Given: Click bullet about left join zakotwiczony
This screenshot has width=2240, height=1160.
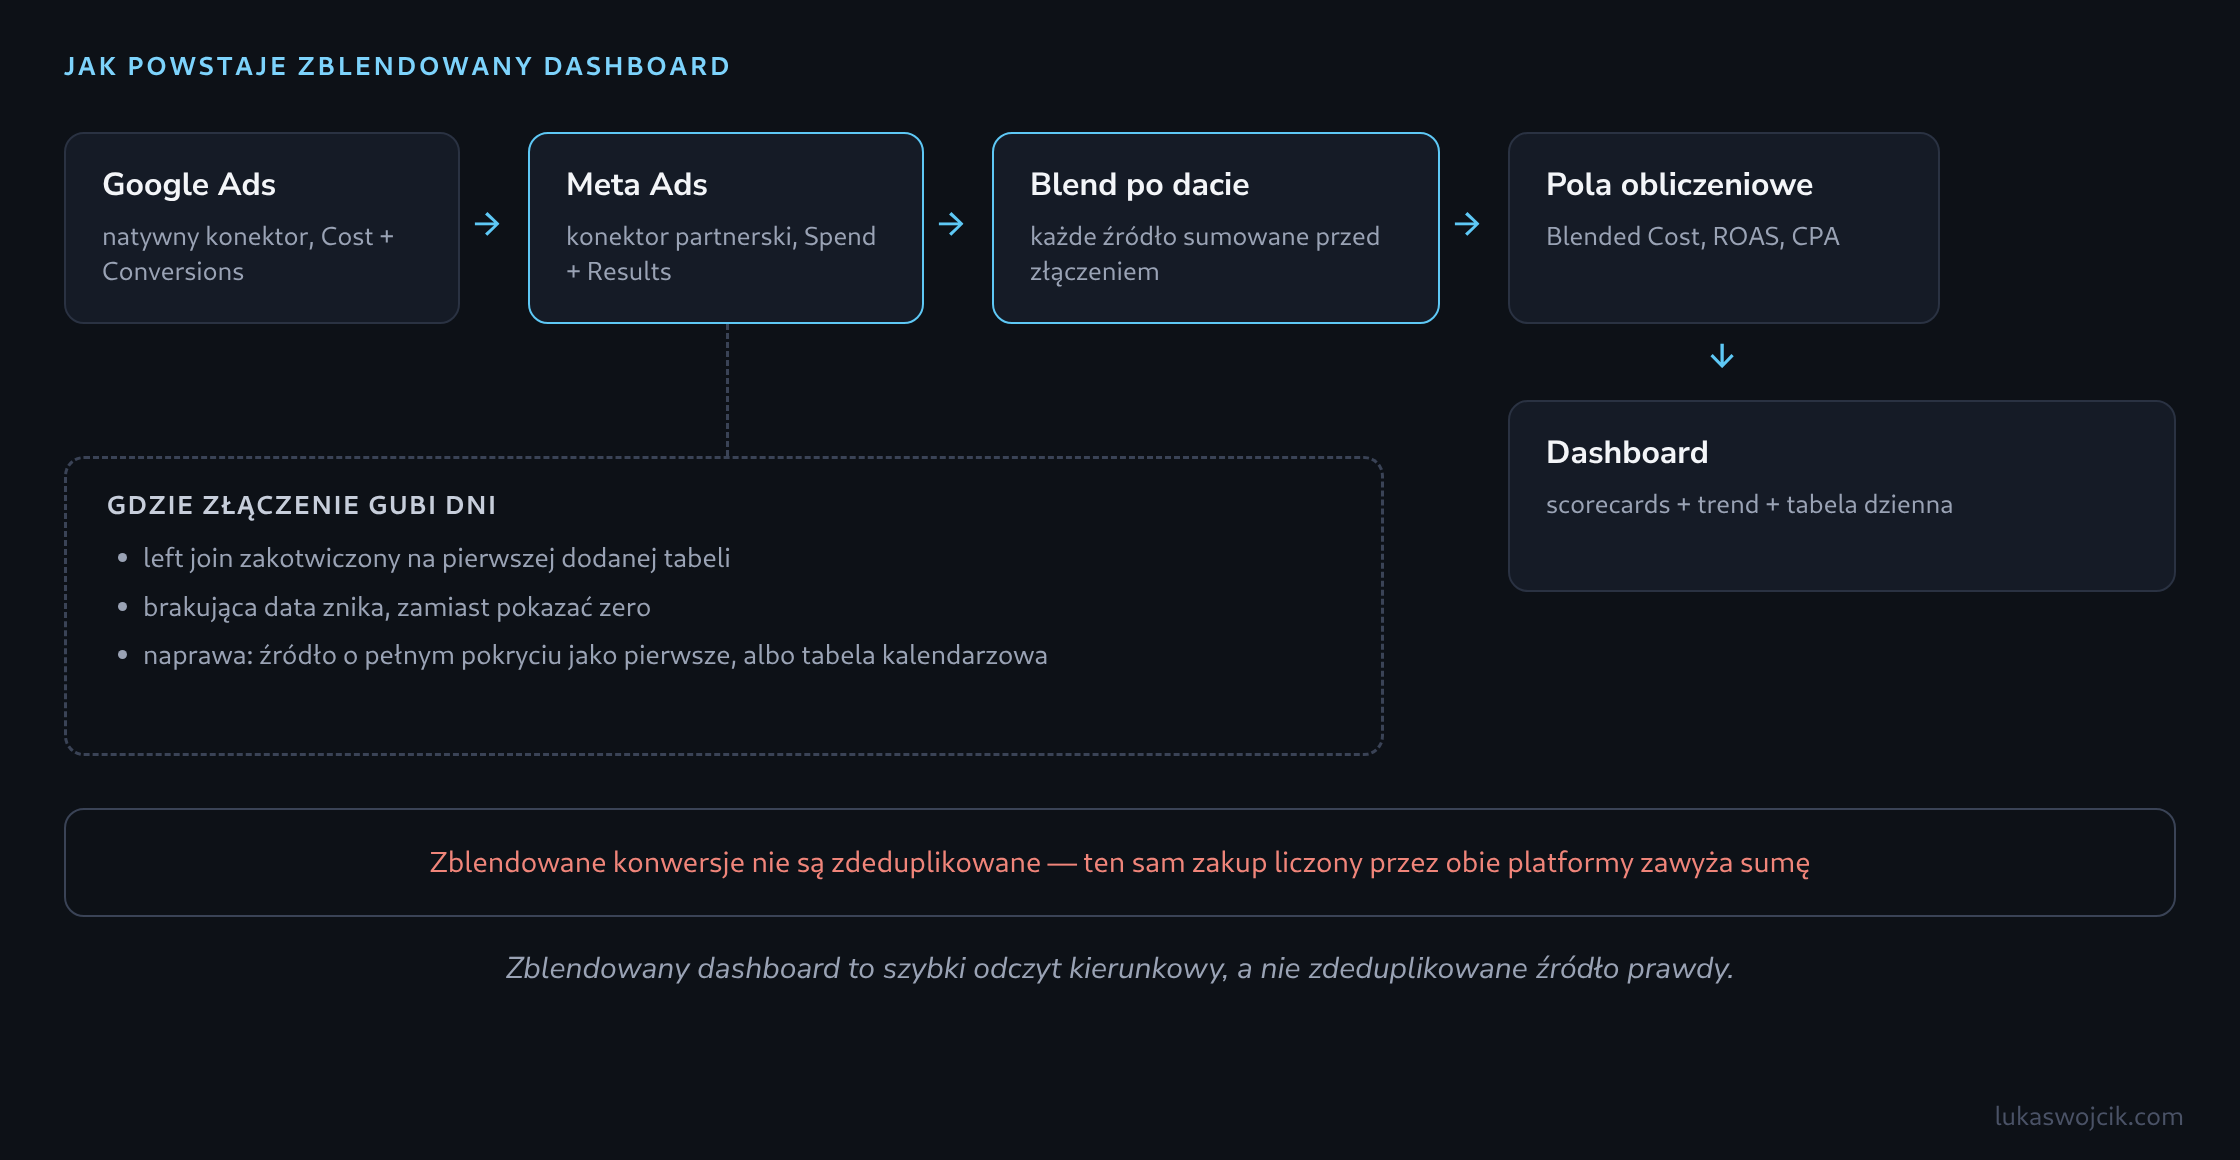Looking at the screenshot, I should tap(437, 558).
